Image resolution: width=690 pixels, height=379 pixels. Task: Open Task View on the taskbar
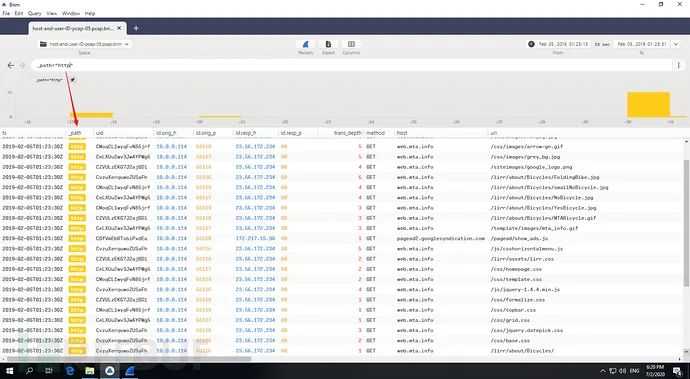[49, 371]
